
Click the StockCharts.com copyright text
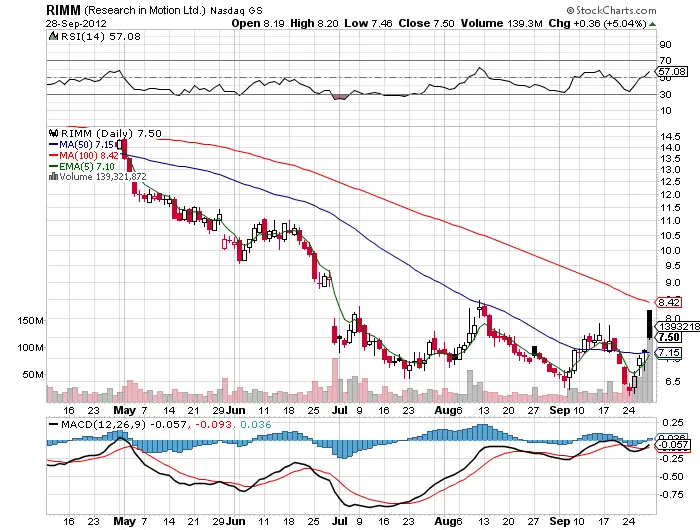pyautogui.click(x=611, y=10)
